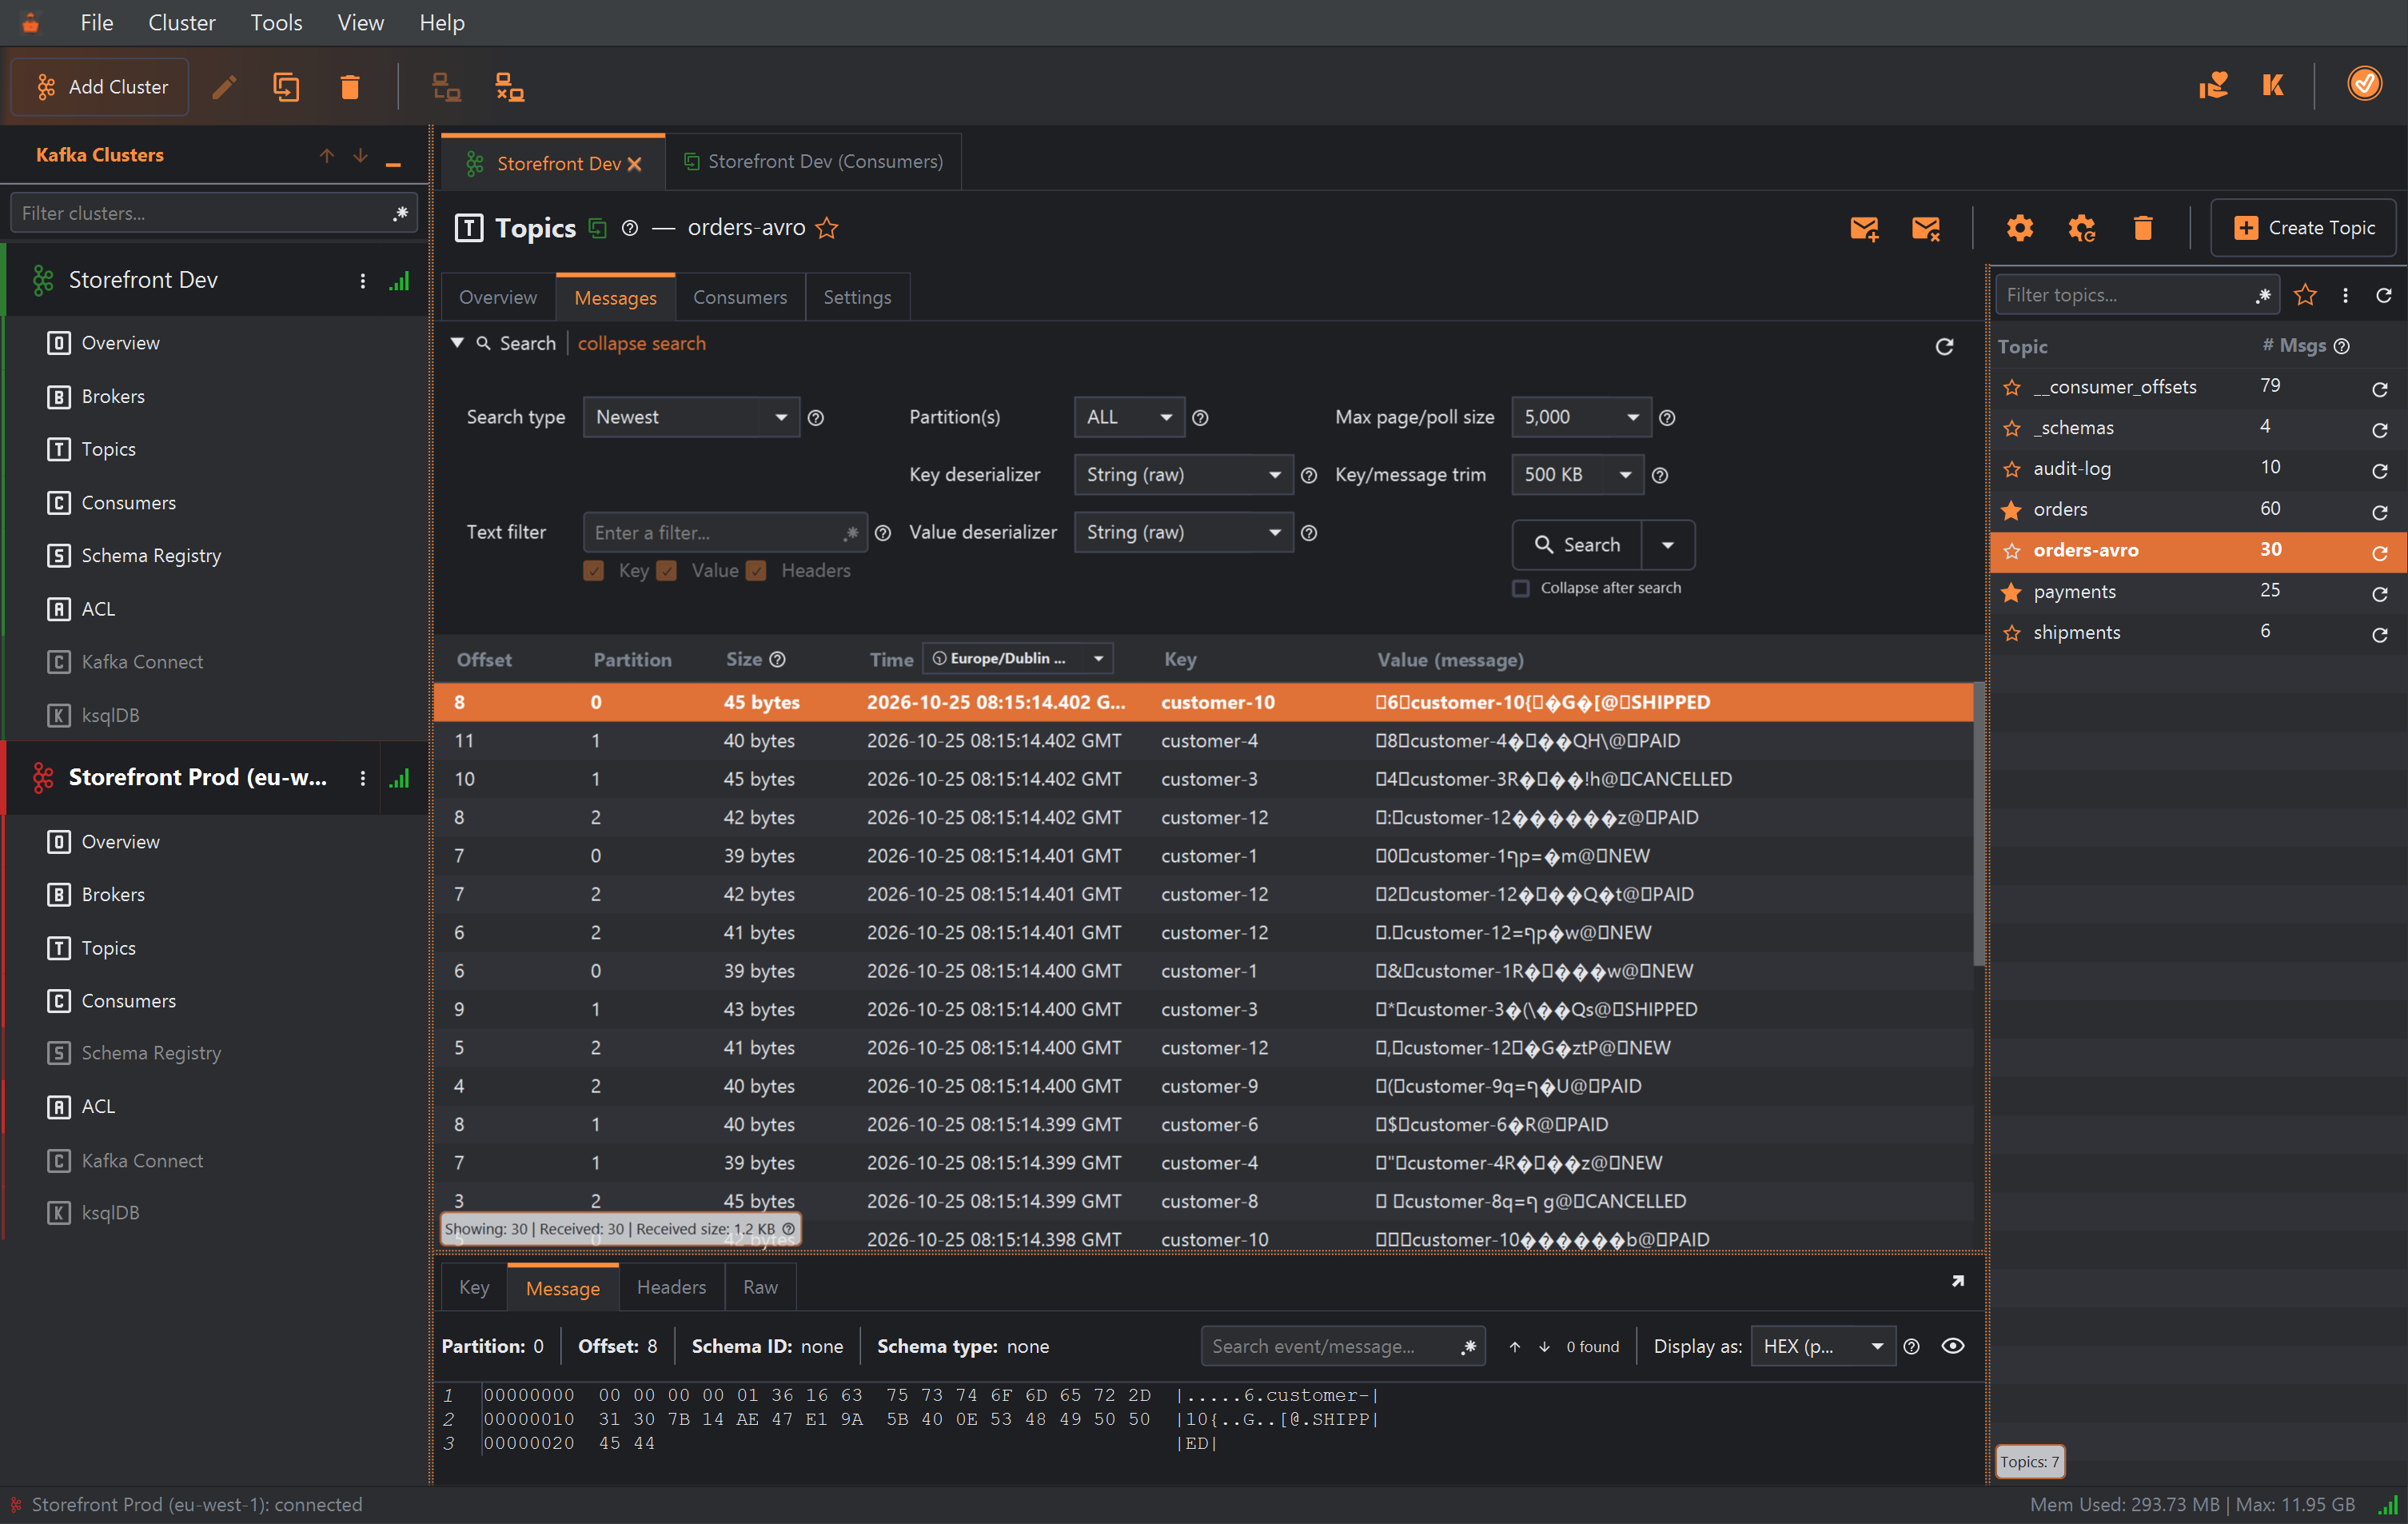Click the K logo icon top right
Viewport: 2408px width, 1524px height.
(x=2273, y=85)
